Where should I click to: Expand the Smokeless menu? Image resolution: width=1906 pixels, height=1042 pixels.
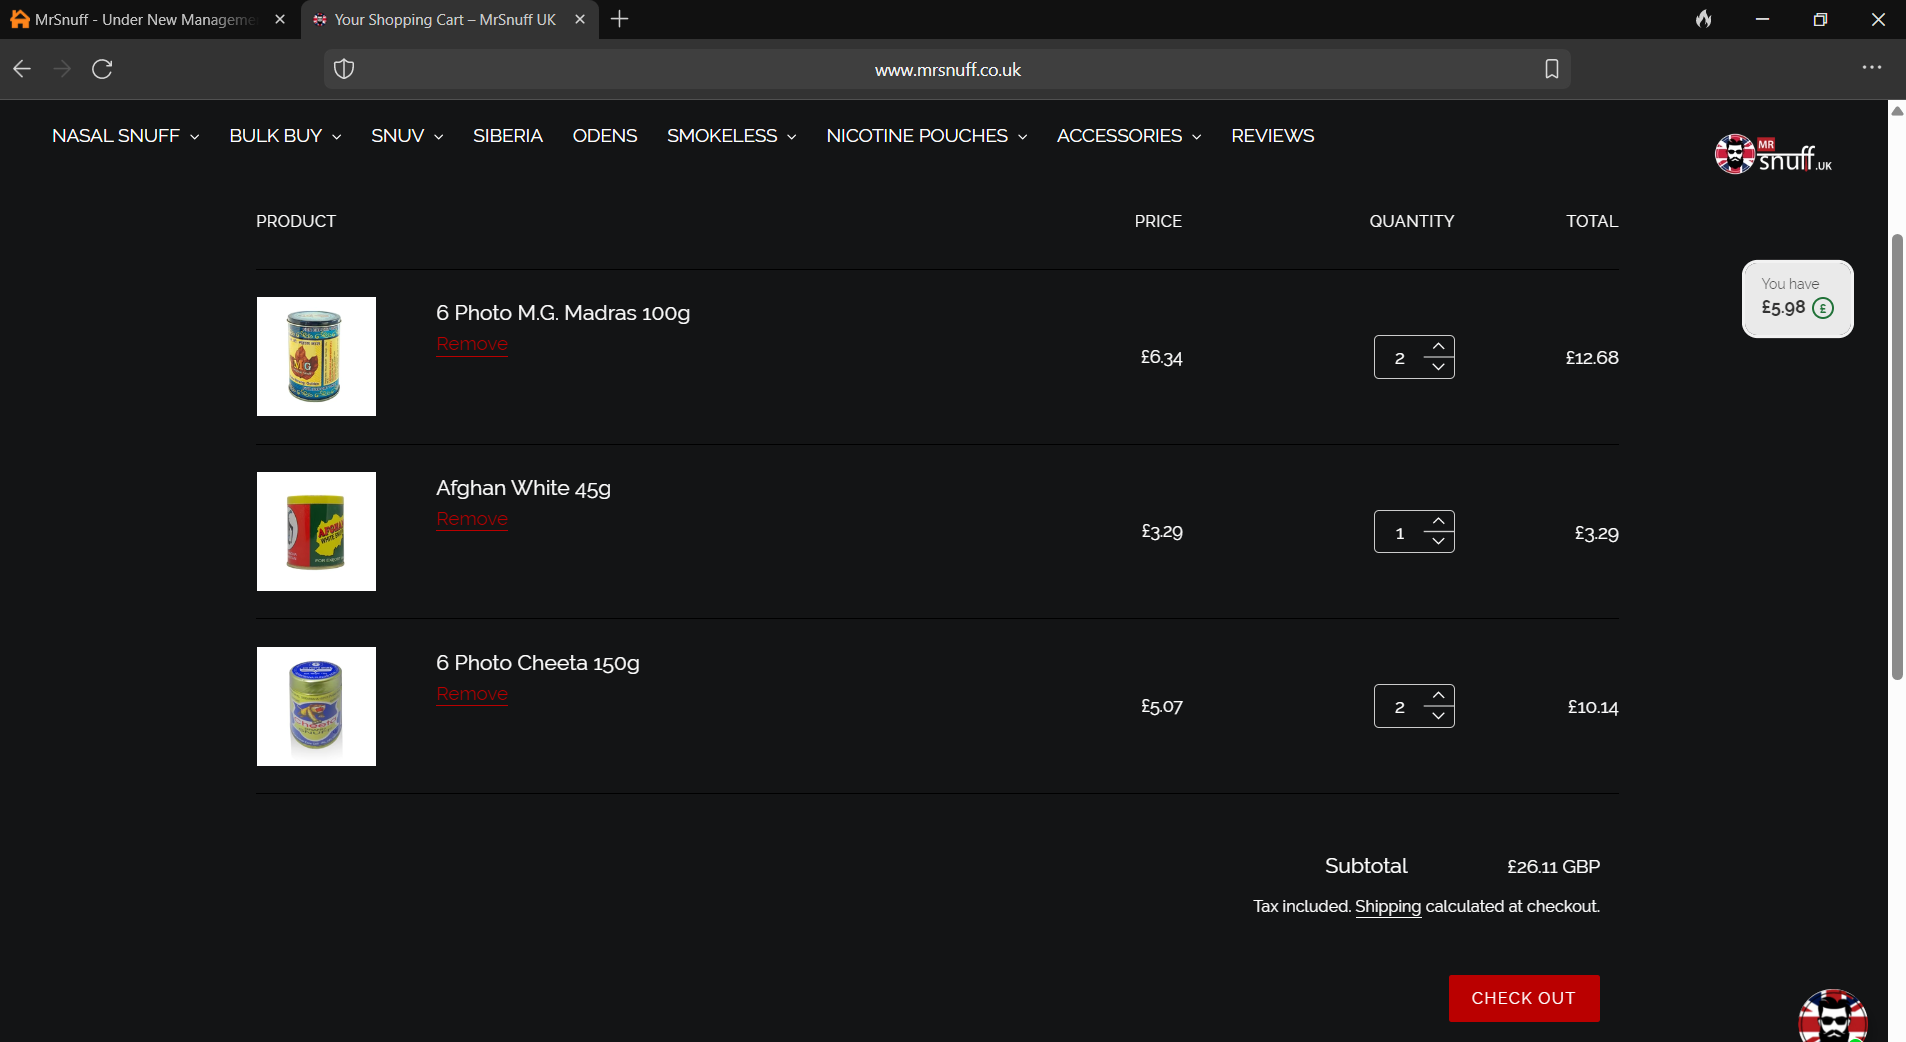(732, 136)
